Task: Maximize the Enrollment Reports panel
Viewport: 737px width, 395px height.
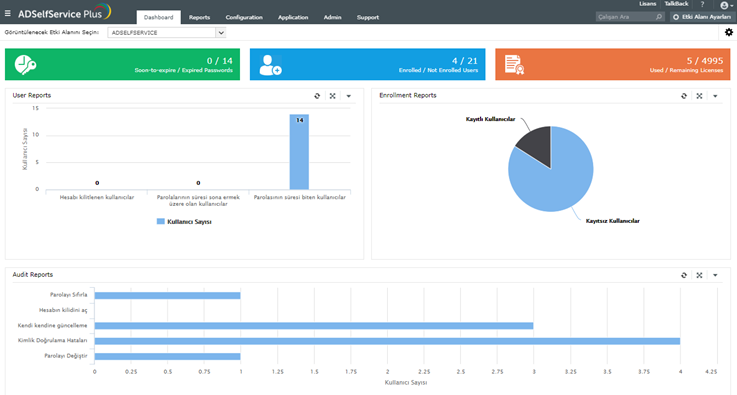Action: tap(699, 96)
